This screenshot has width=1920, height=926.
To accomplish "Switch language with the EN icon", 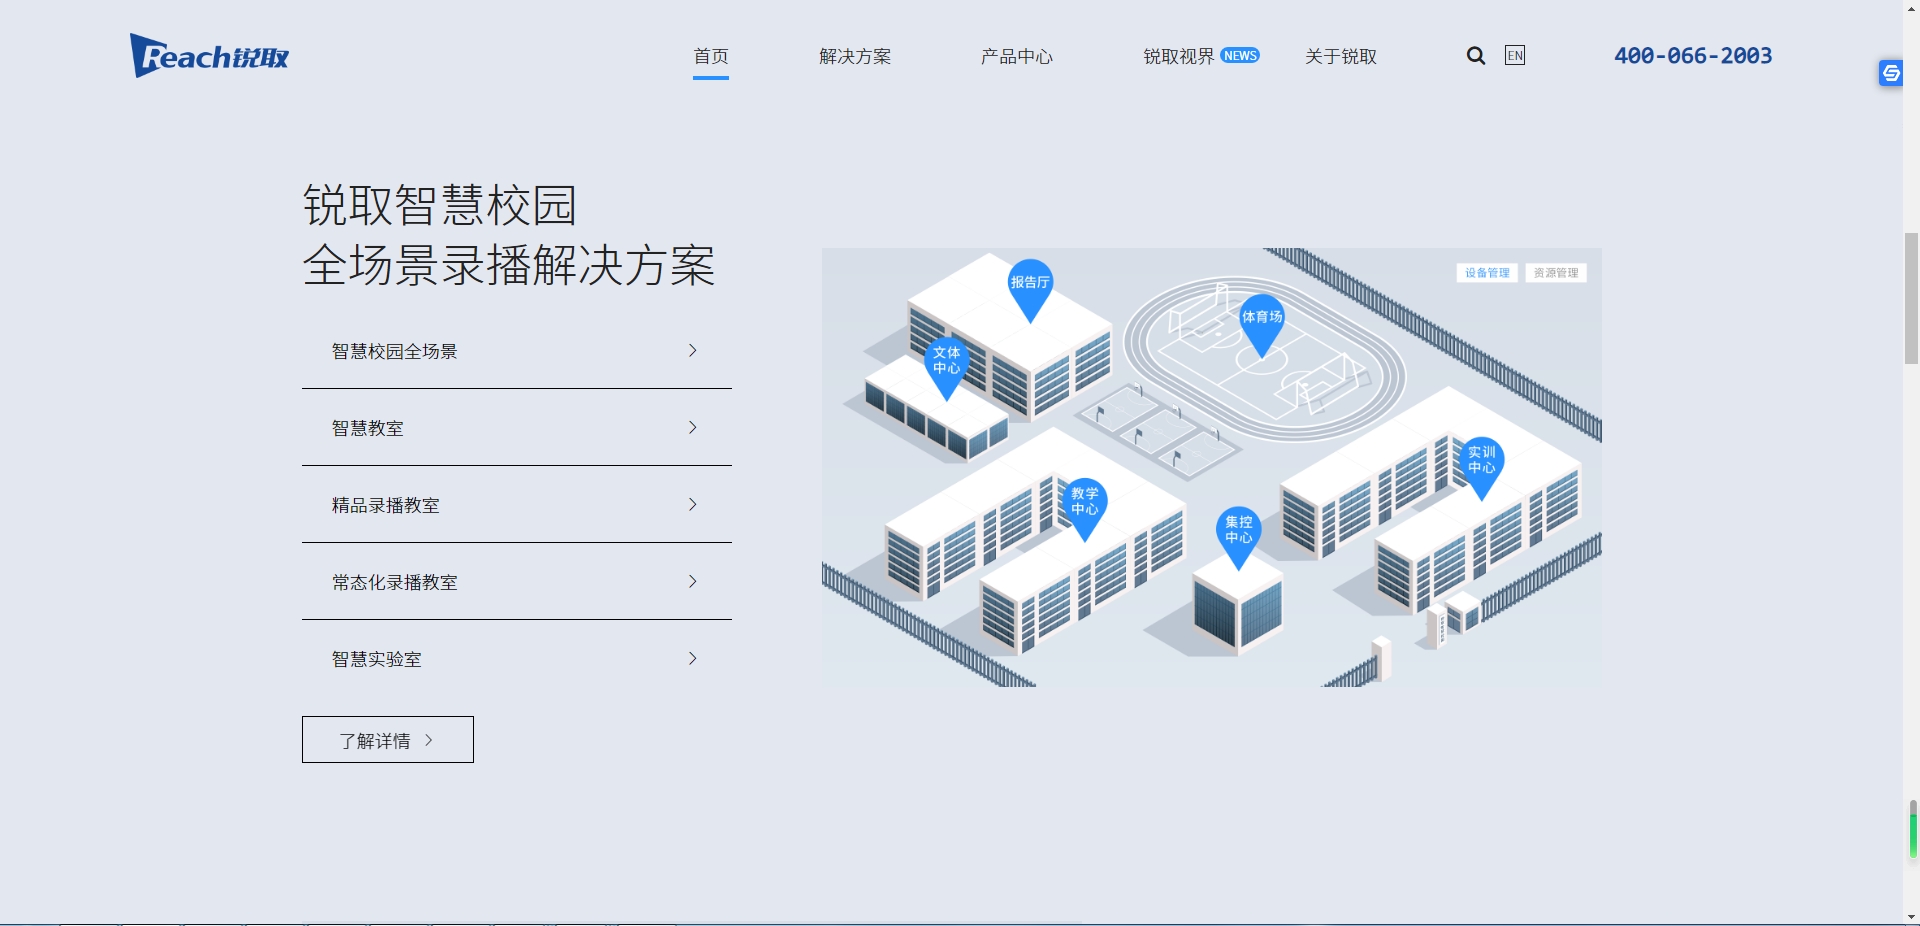I will point(1515,56).
